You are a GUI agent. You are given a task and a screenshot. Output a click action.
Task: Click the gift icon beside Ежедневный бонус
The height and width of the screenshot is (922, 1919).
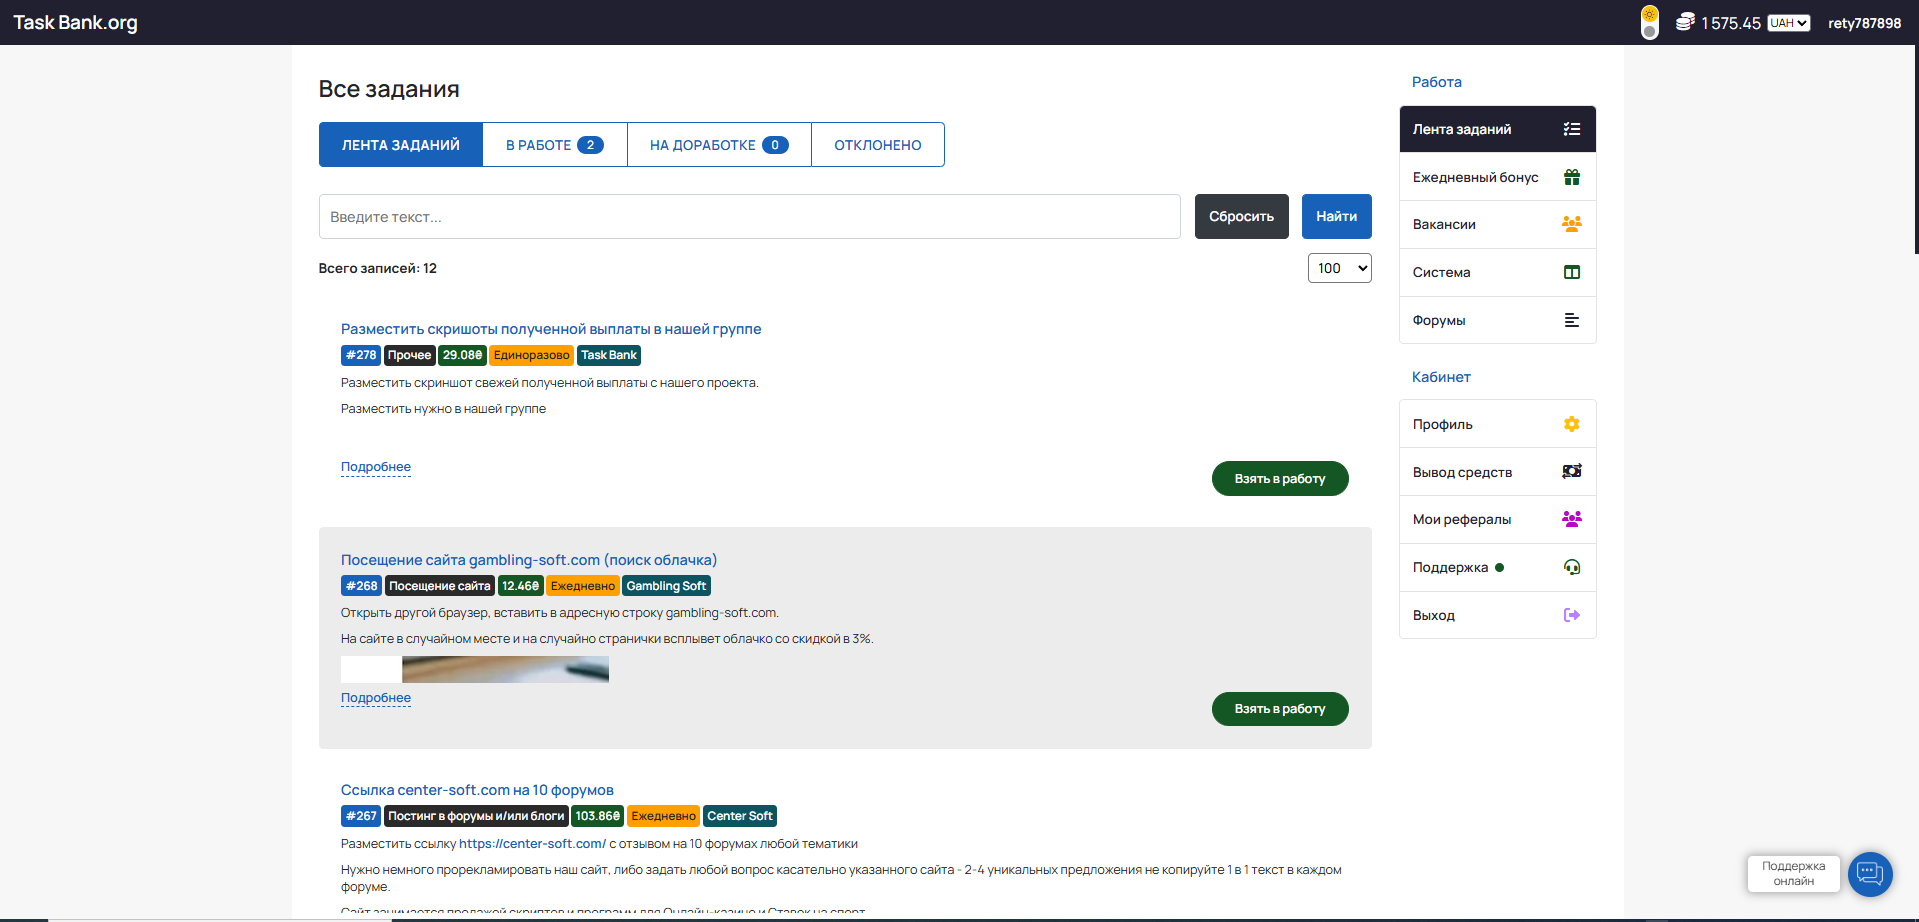tap(1571, 177)
